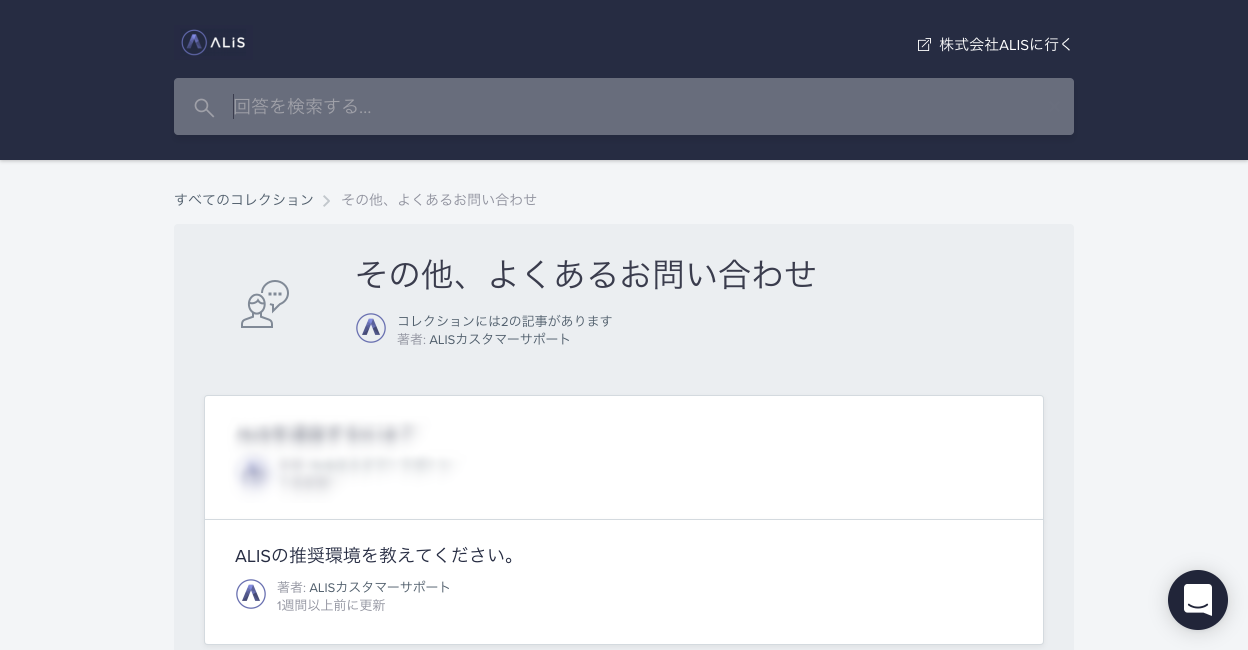The image size is (1248, 650).
Task: Open the blurred first article title
Action: (325, 435)
